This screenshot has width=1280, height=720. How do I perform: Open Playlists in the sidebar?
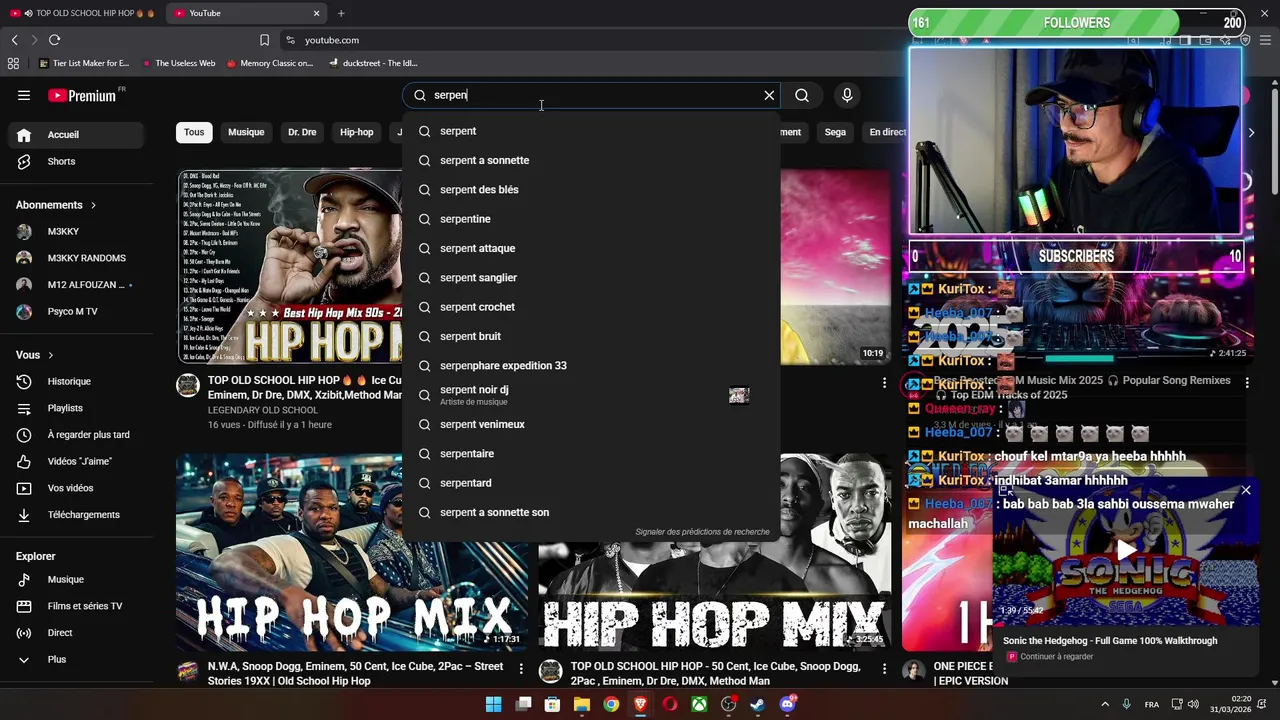coord(78,408)
